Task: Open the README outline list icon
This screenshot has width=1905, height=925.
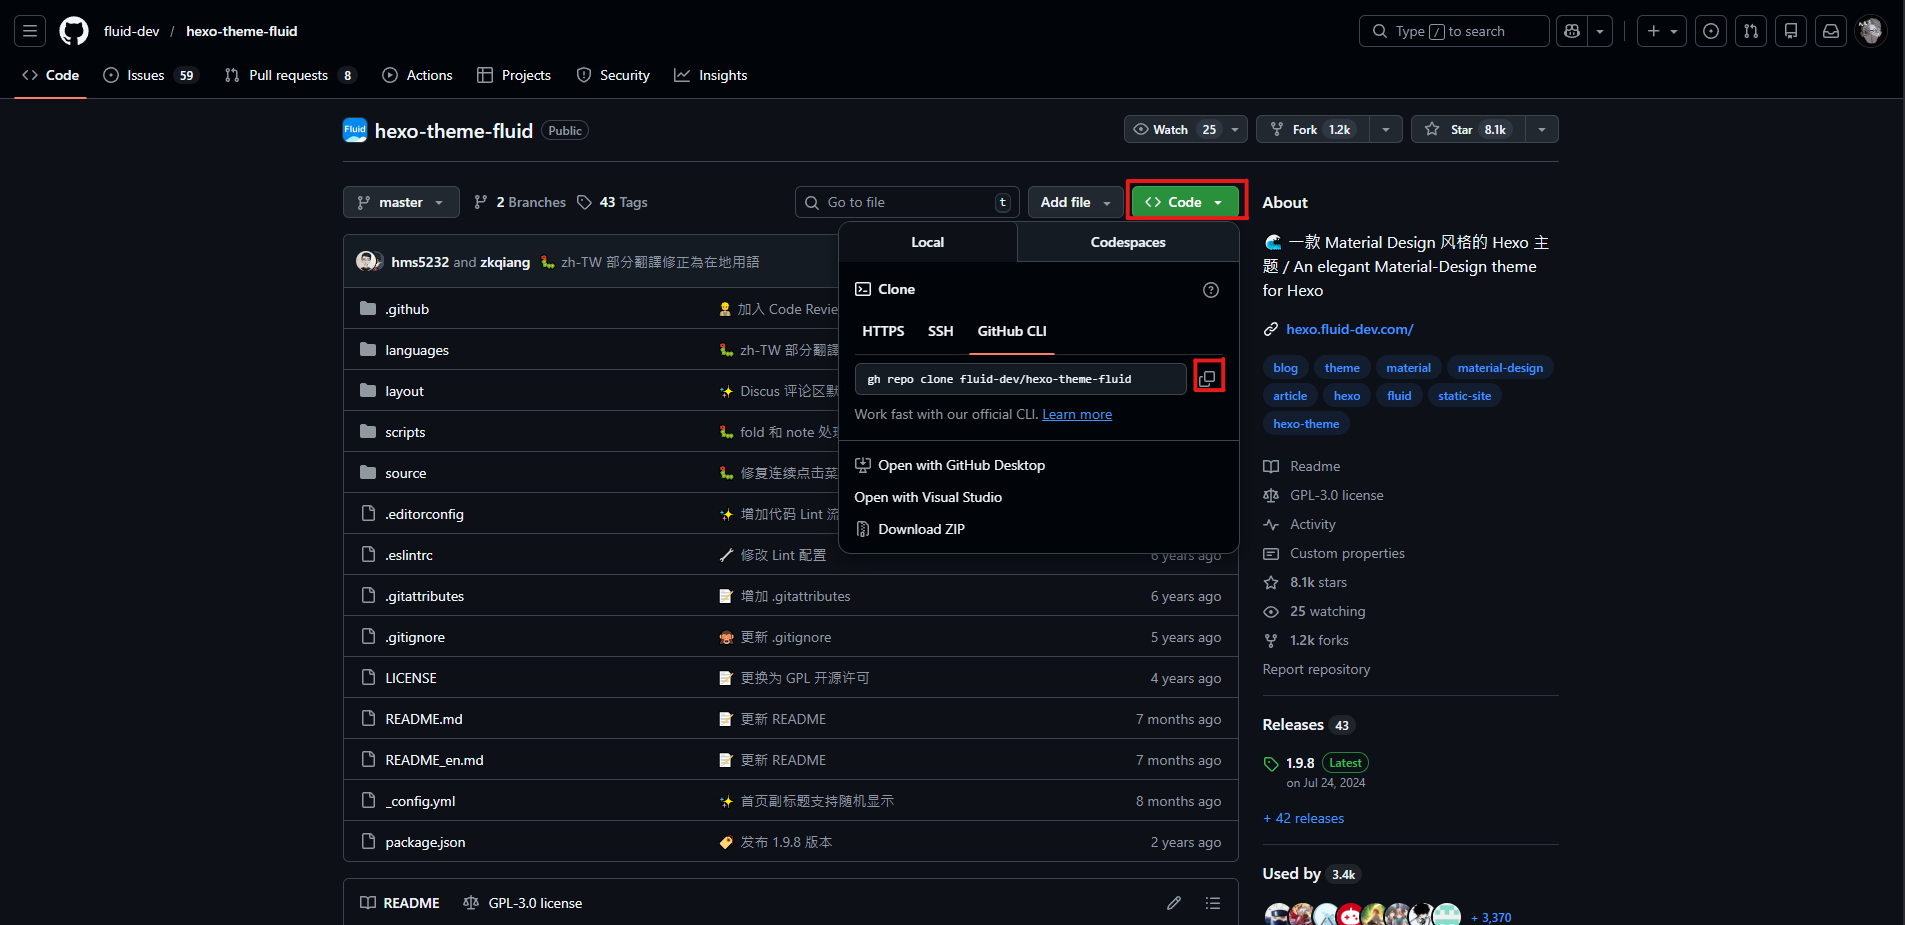Action: tap(1212, 903)
